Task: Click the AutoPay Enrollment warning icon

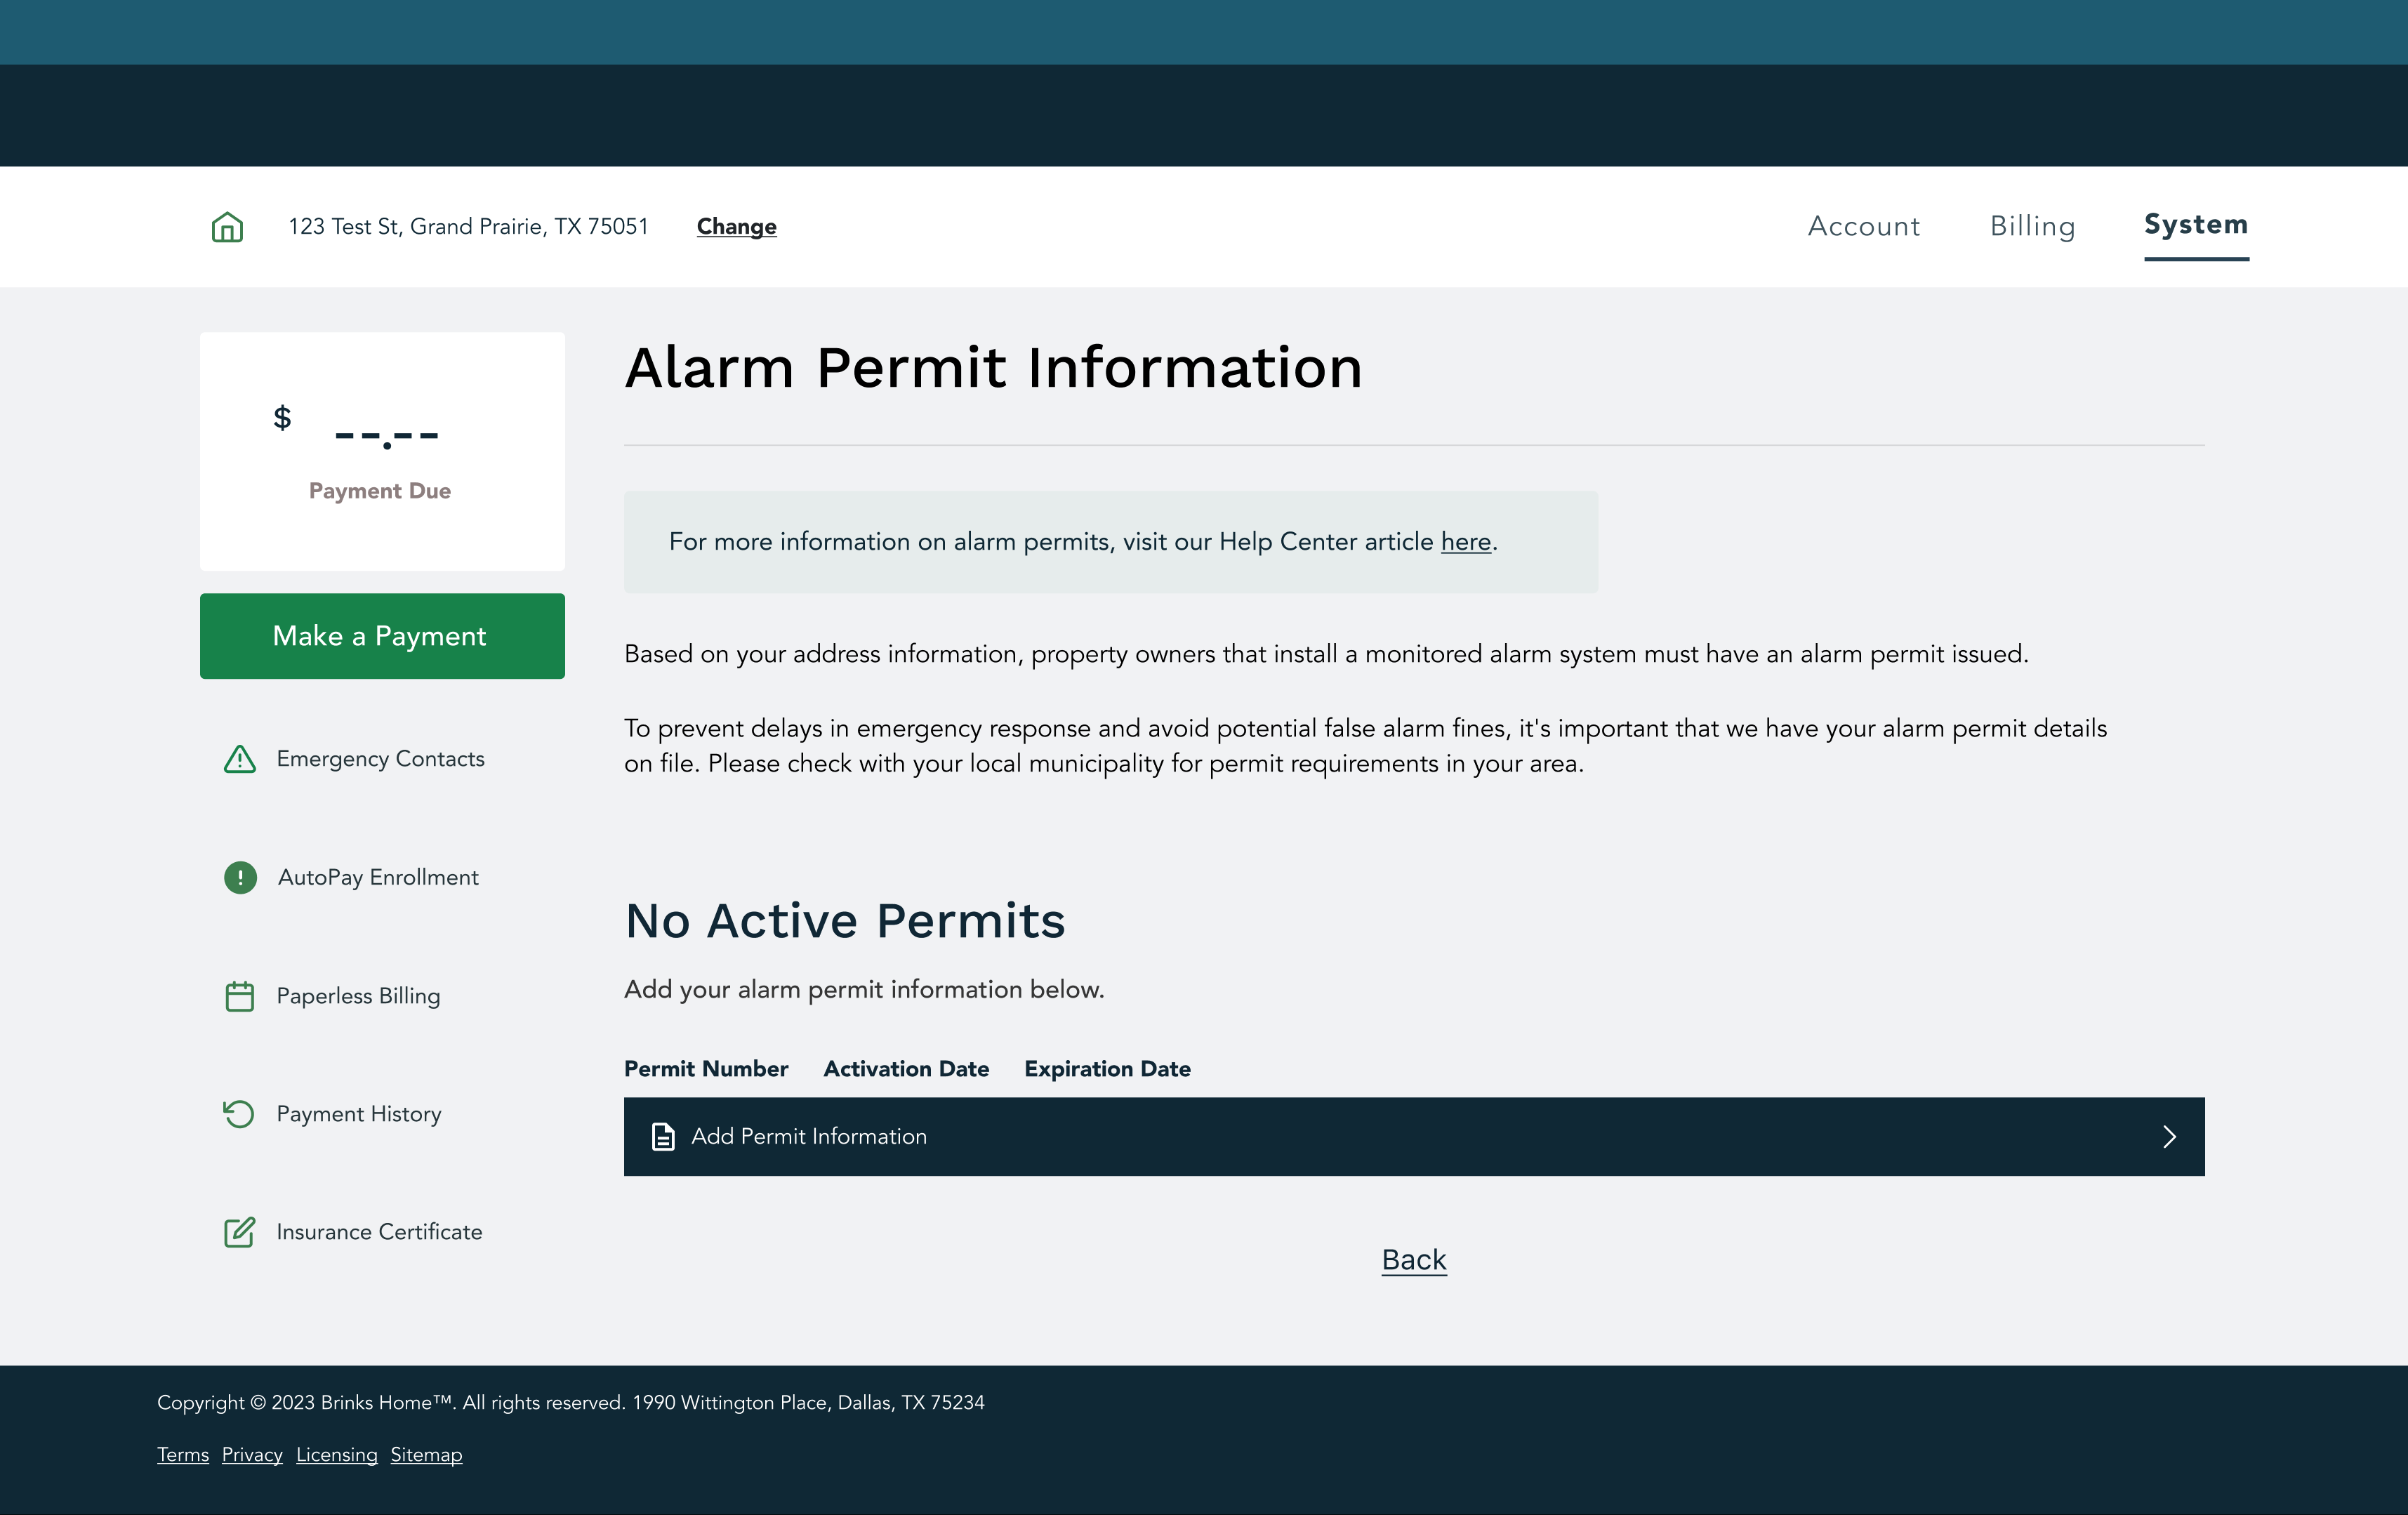Action: 241,876
